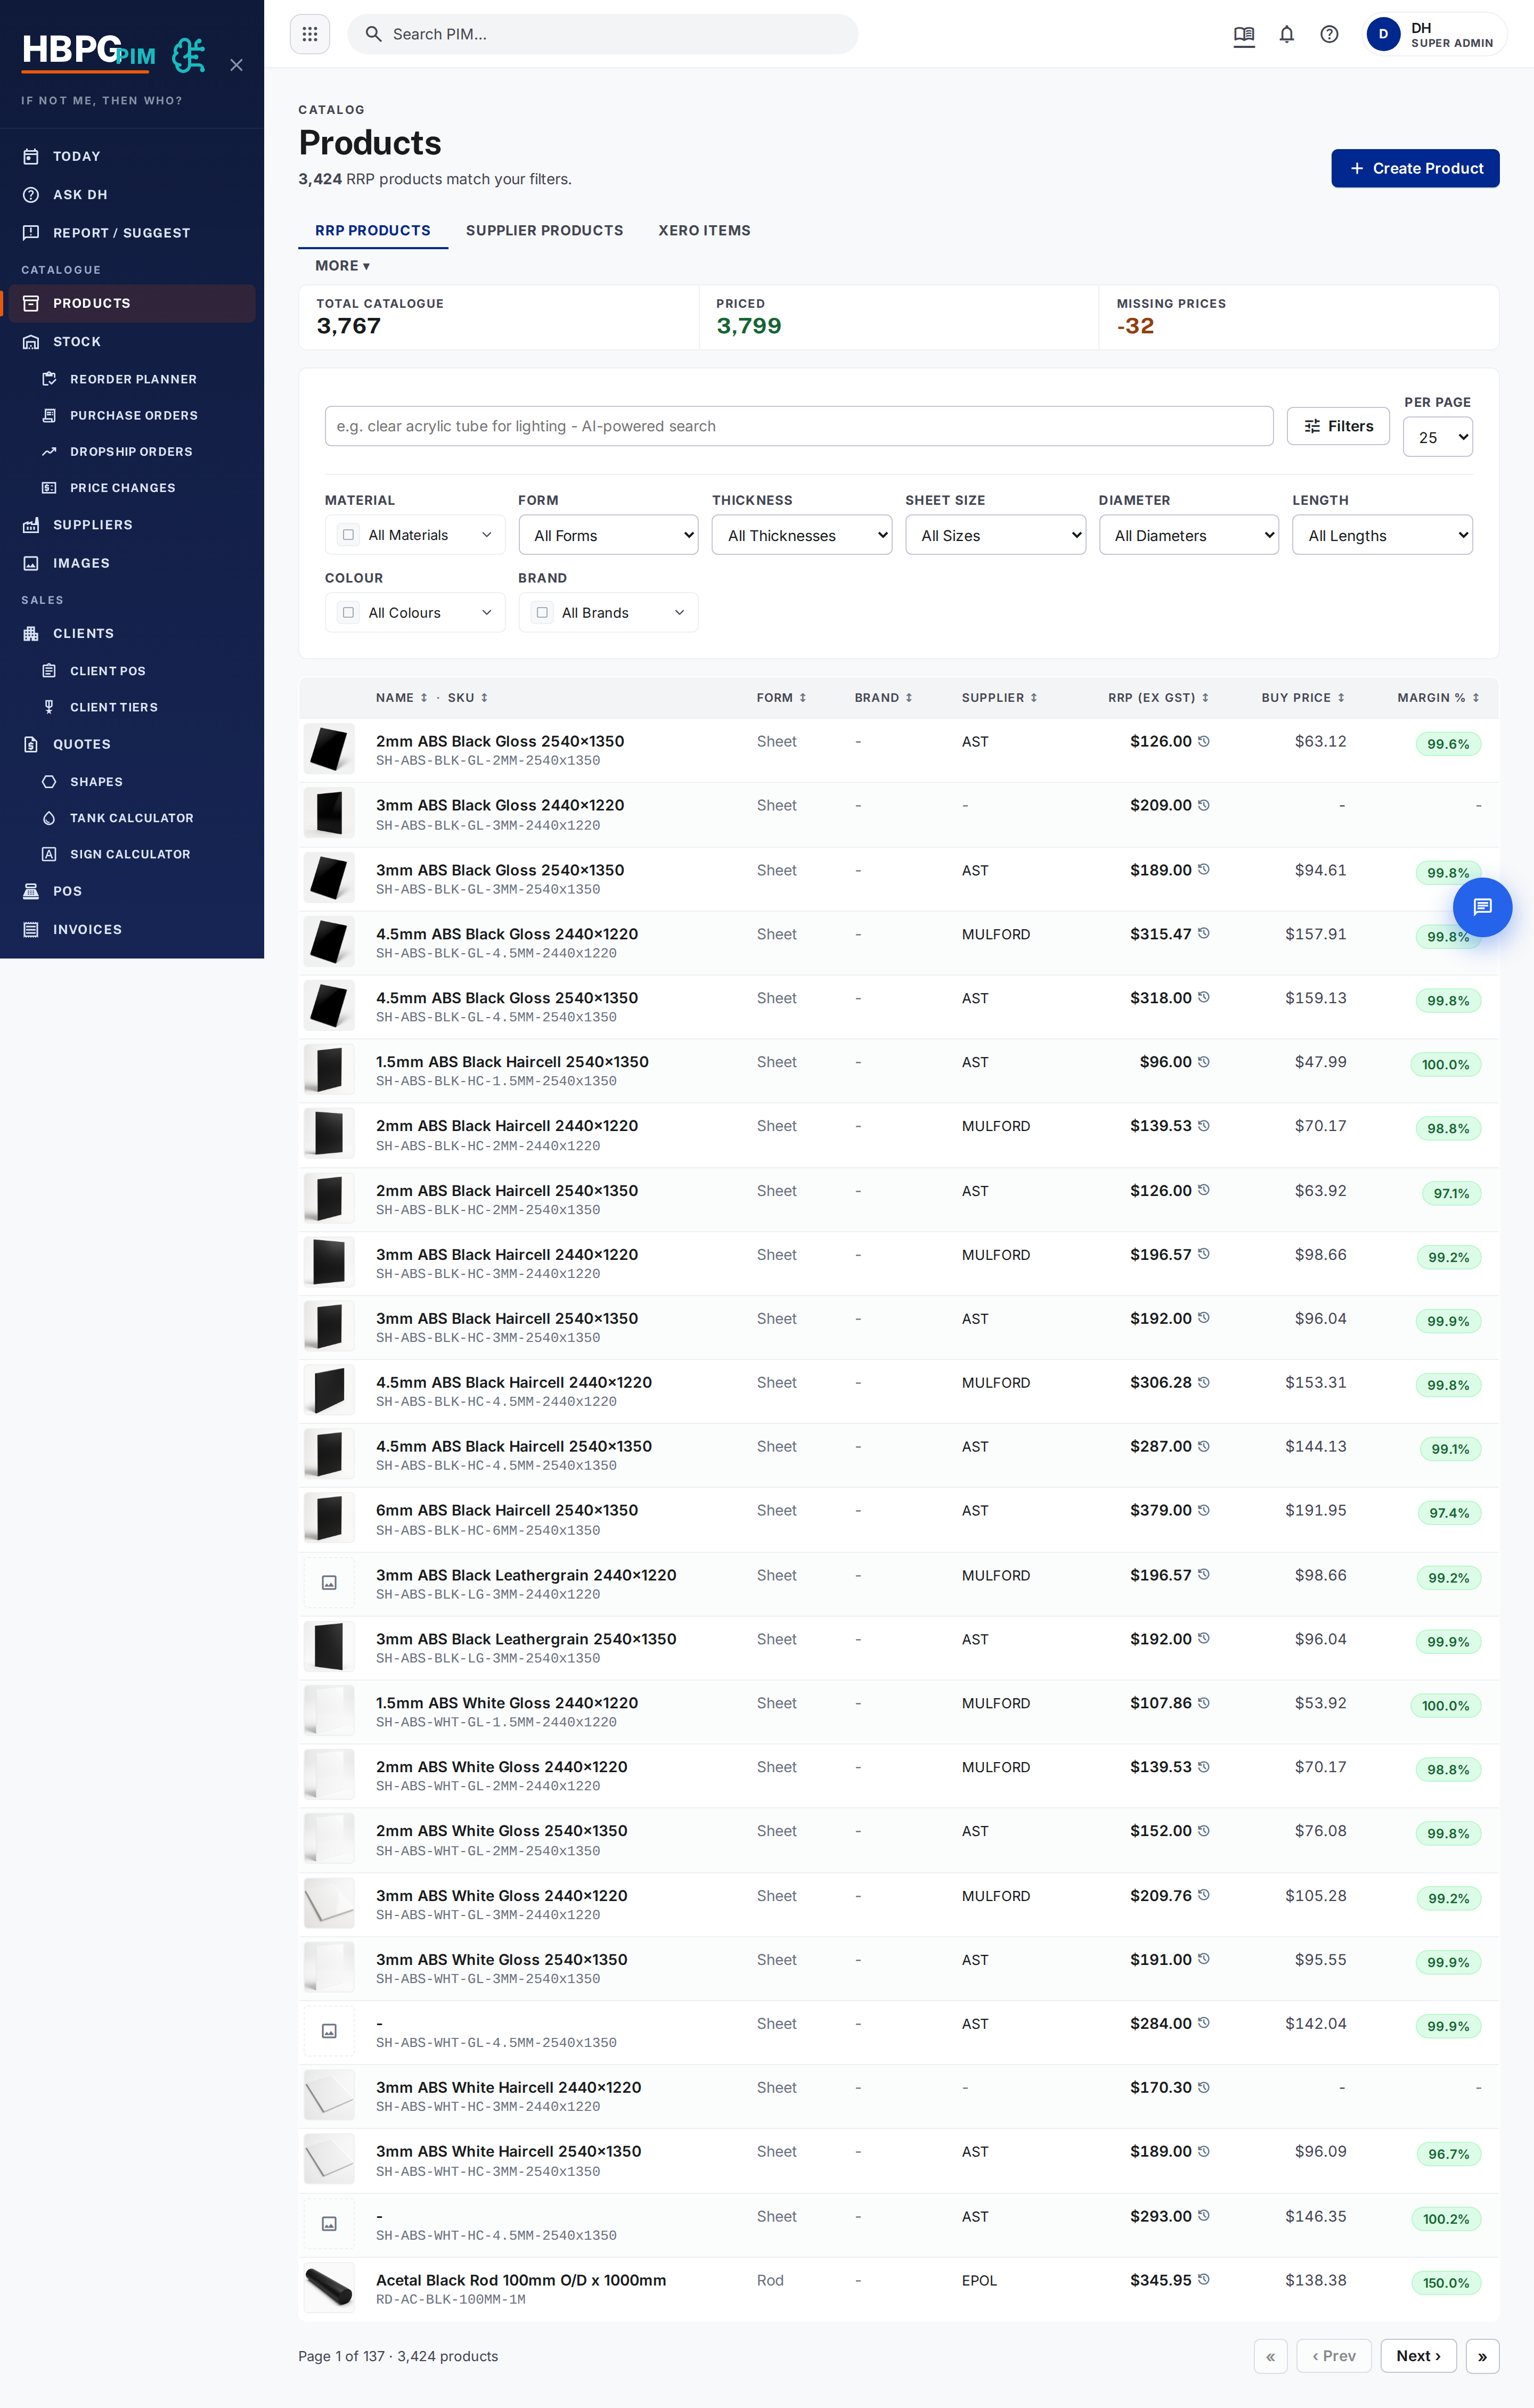Sort table by Margin % column
The width and height of the screenshot is (1534, 2408).
pos(1438,698)
